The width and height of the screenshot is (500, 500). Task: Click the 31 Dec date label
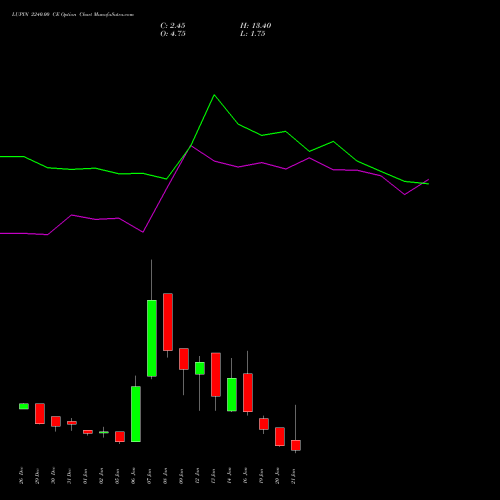pos(70,476)
